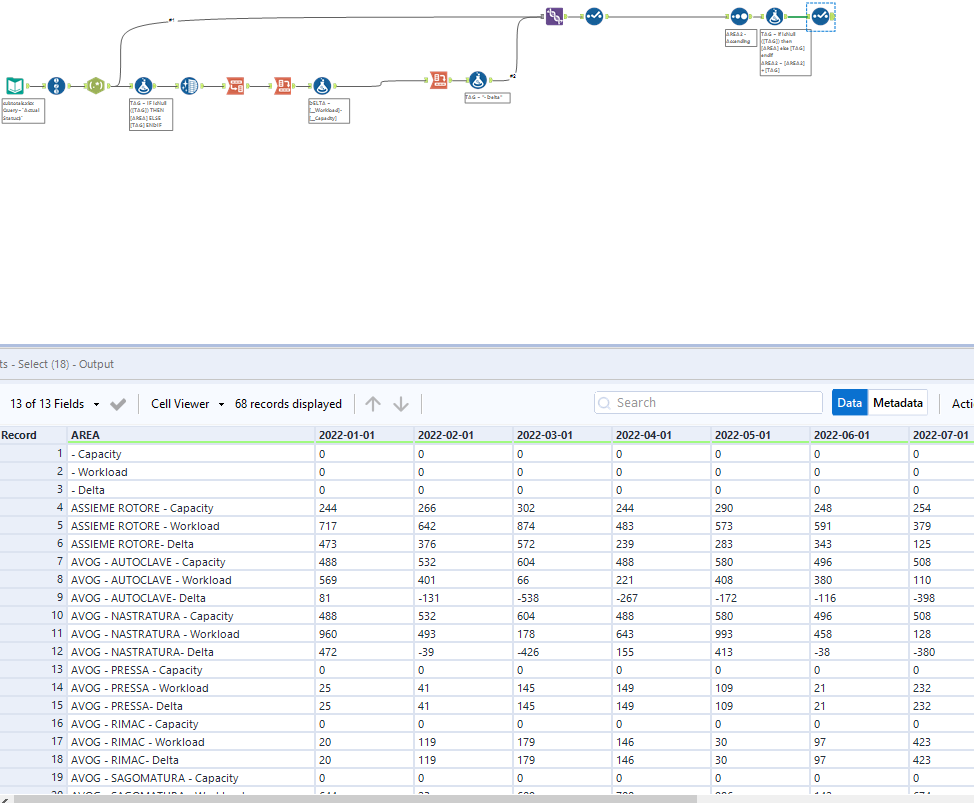
Task: Open the orange Cross Tab tool
Action: click(235, 84)
